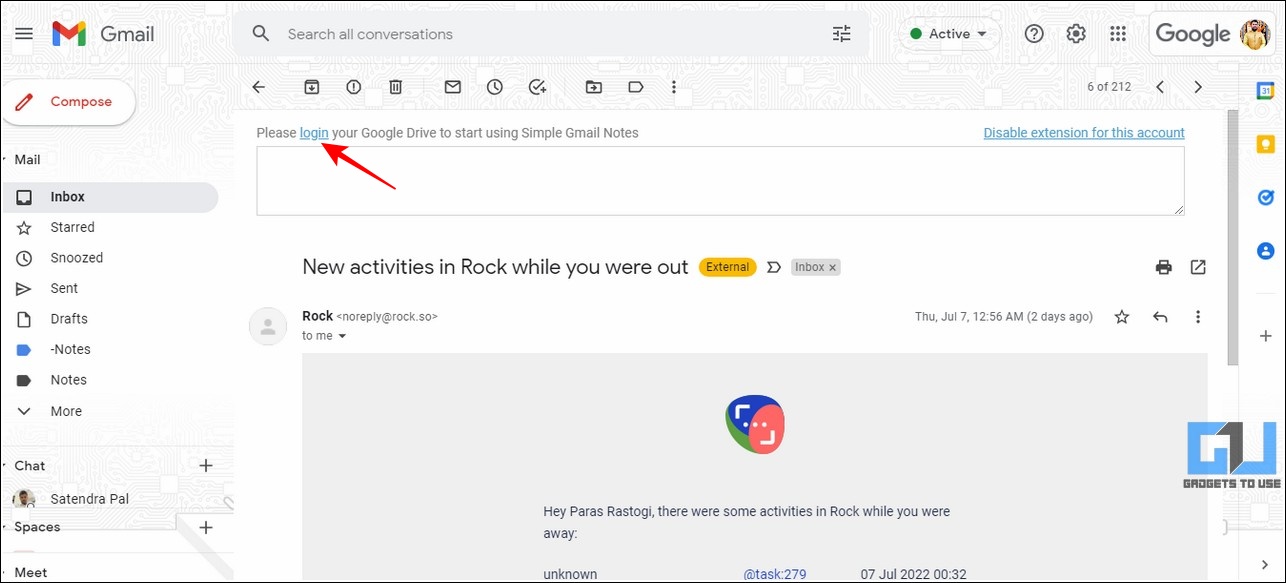
Task: Open Contacts side panel
Action: click(x=1265, y=250)
